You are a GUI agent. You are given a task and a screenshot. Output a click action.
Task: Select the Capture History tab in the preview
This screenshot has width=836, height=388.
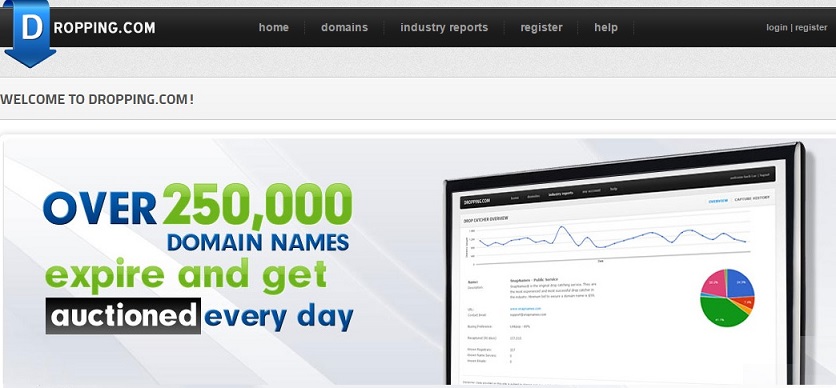(x=752, y=198)
